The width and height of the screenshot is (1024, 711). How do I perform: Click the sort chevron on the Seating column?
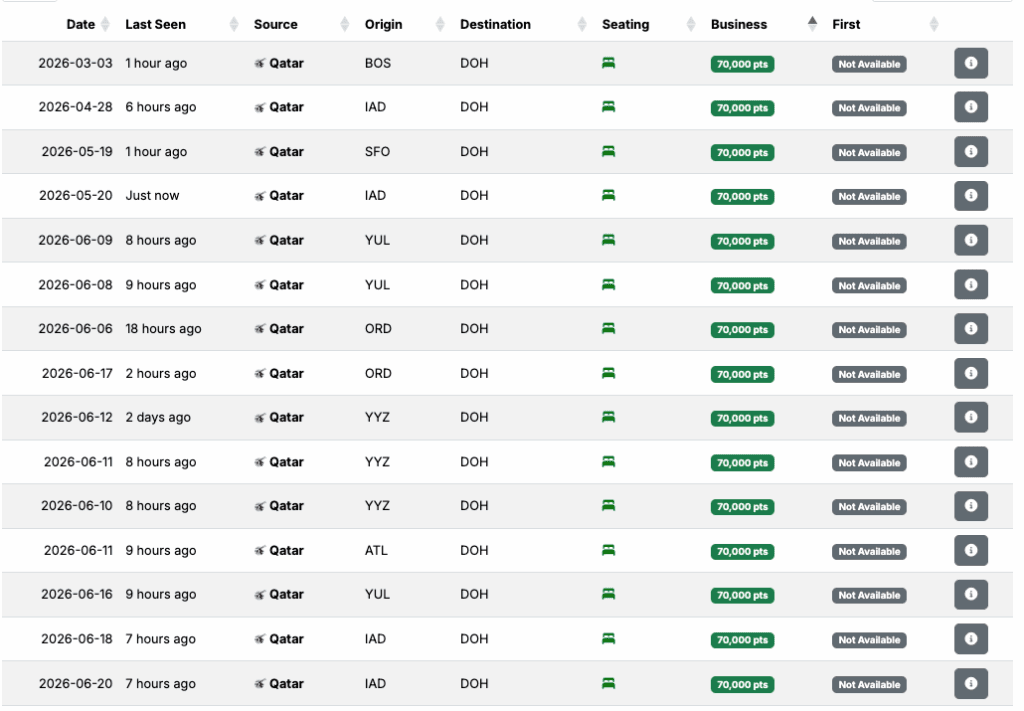(x=690, y=23)
